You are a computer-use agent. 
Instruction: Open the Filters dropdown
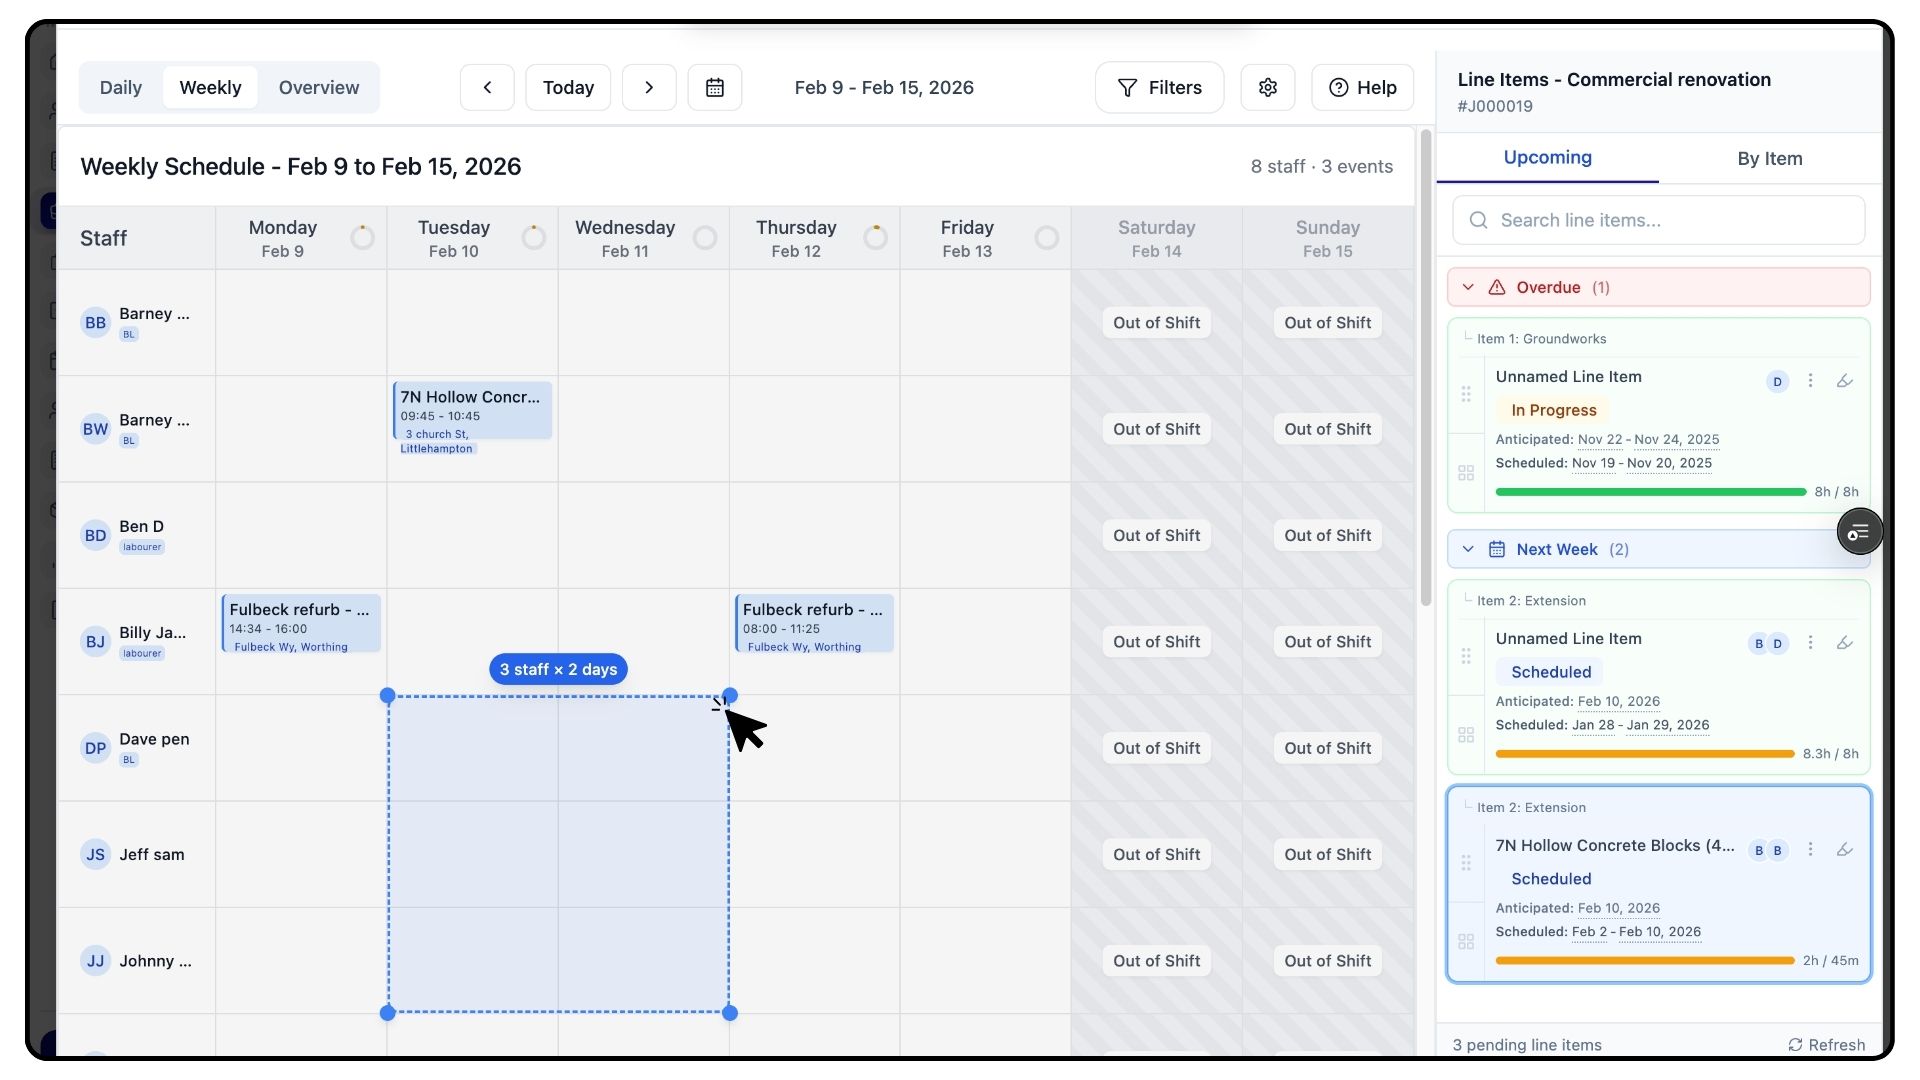(1159, 88)
